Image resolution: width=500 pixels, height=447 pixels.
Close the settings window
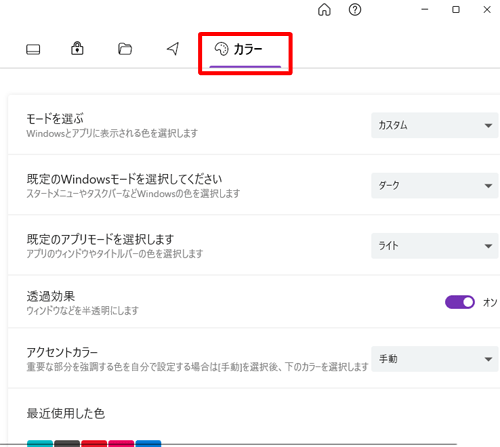click(x=487, y=10)
